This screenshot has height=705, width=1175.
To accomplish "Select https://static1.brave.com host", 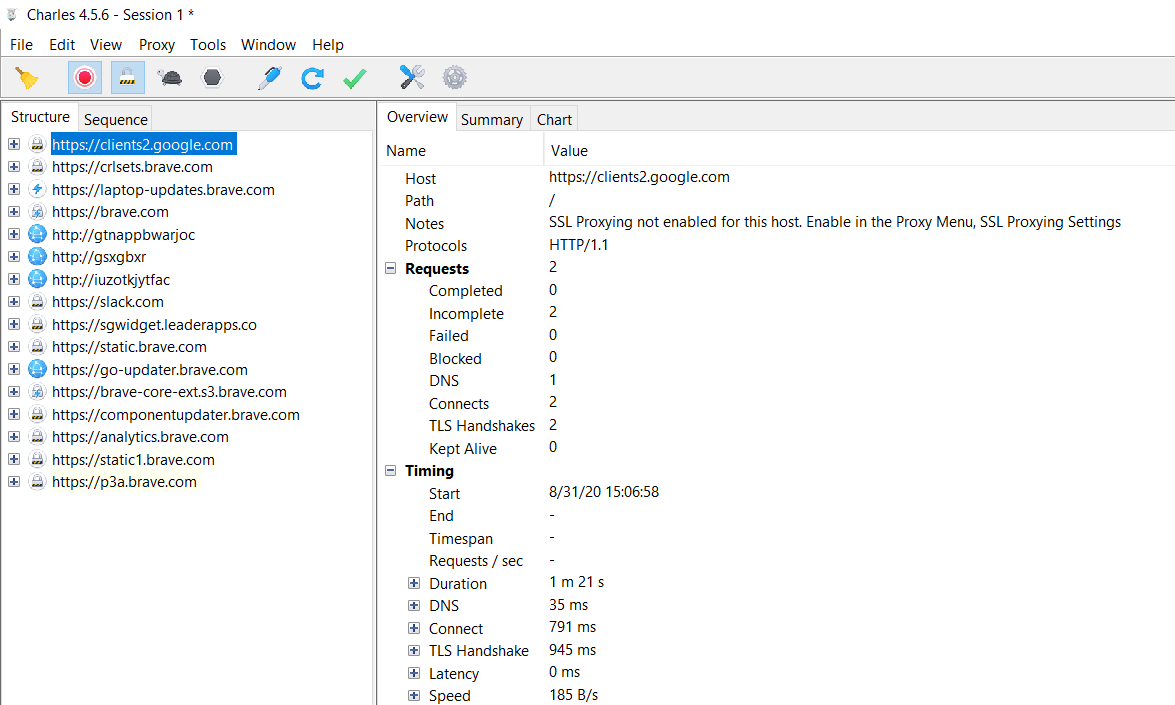I will tap(133, 459).
